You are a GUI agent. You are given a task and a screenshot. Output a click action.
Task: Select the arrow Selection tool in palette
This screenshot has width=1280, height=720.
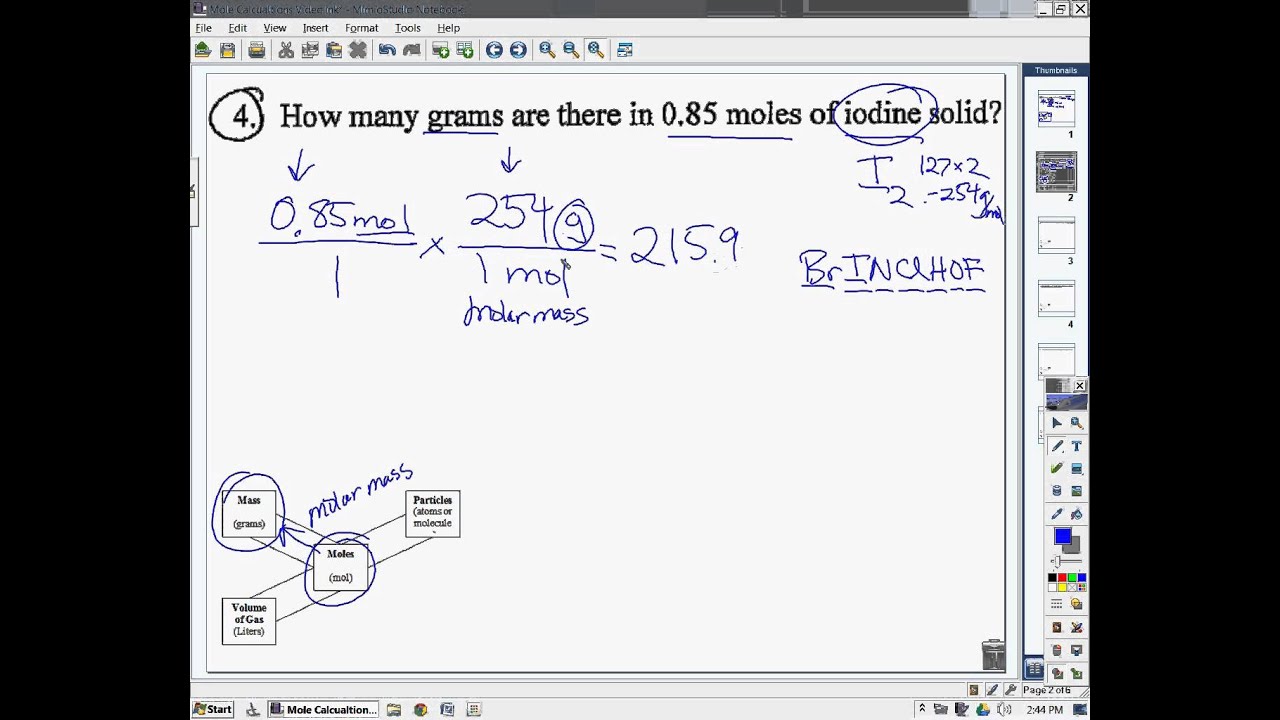pos(1057,422)
